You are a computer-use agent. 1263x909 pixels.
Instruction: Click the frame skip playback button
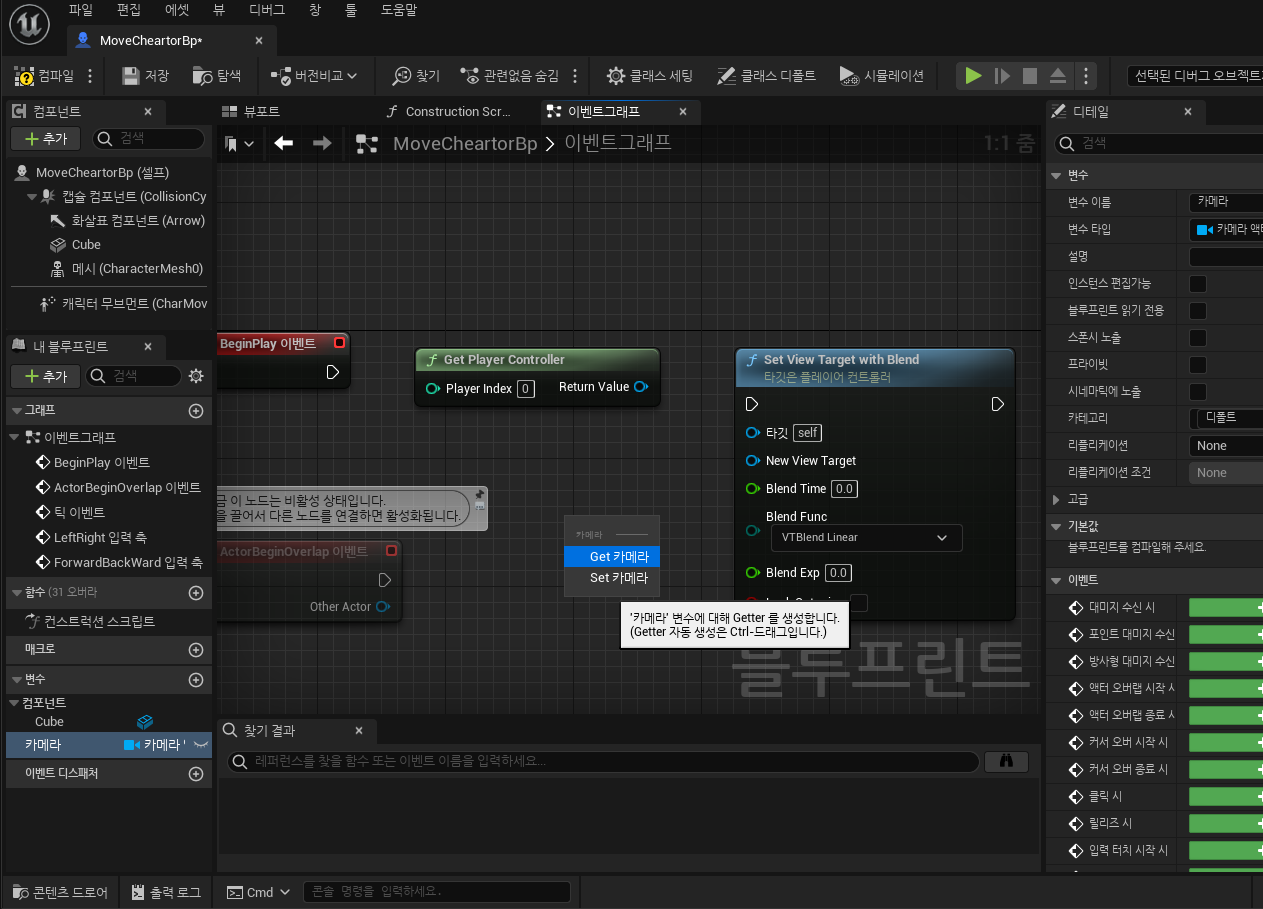pos(1002,76)
